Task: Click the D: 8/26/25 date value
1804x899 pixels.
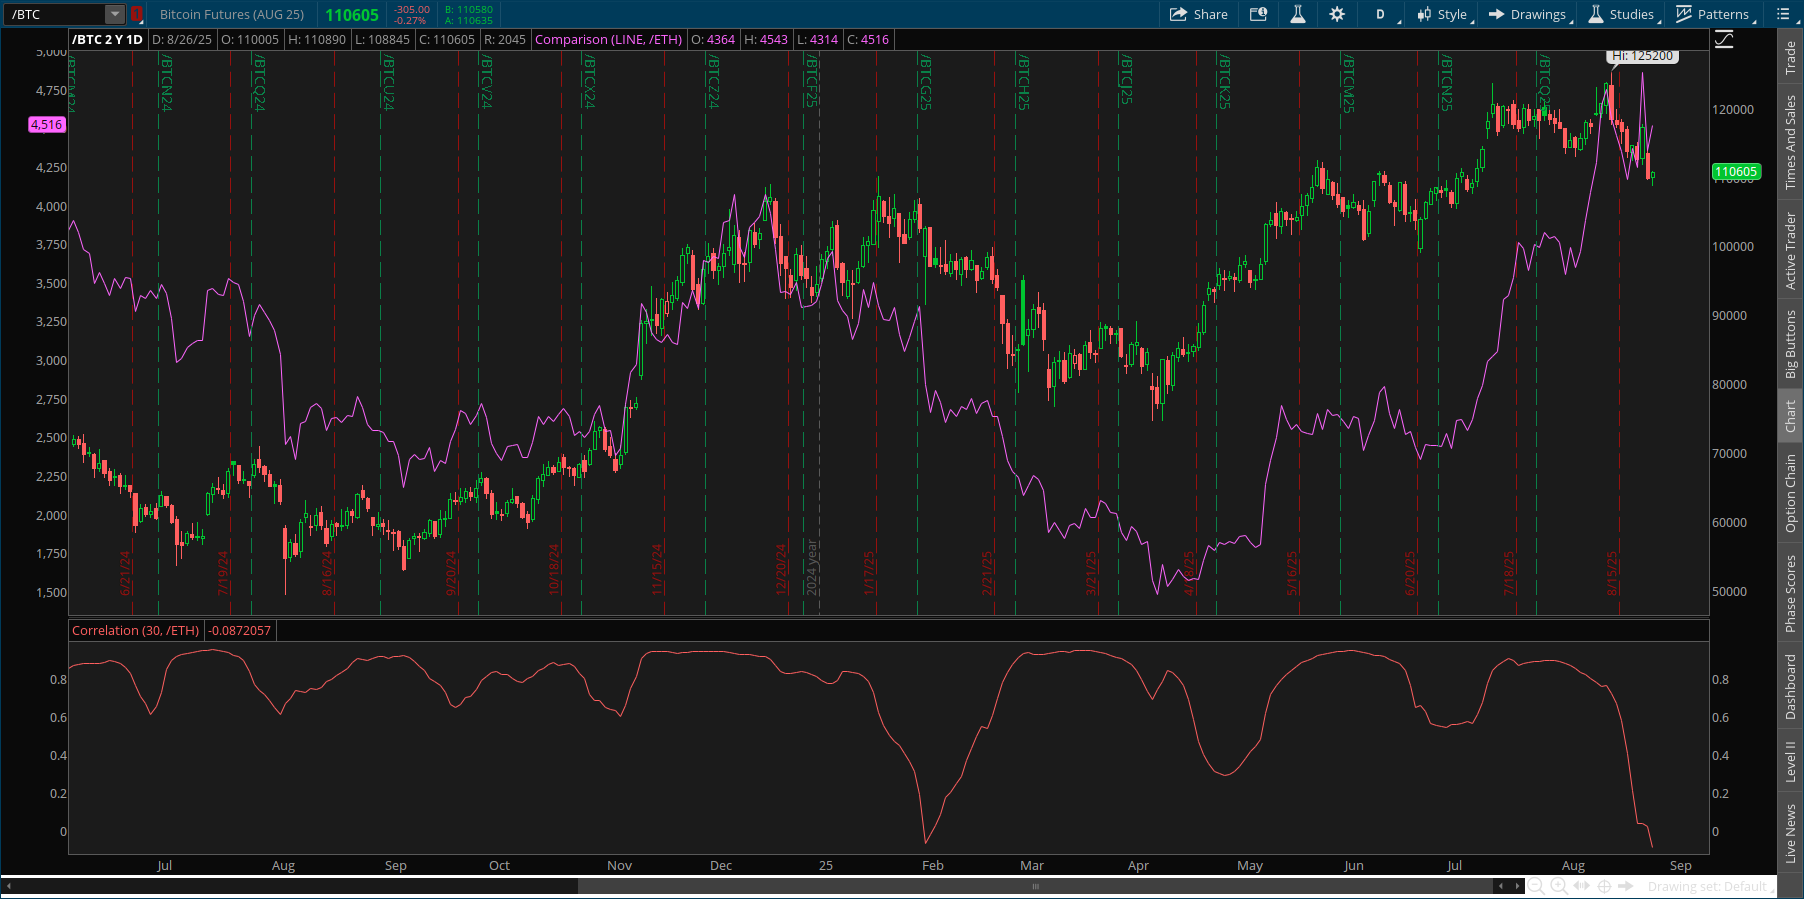Action: tap(182, 39)
